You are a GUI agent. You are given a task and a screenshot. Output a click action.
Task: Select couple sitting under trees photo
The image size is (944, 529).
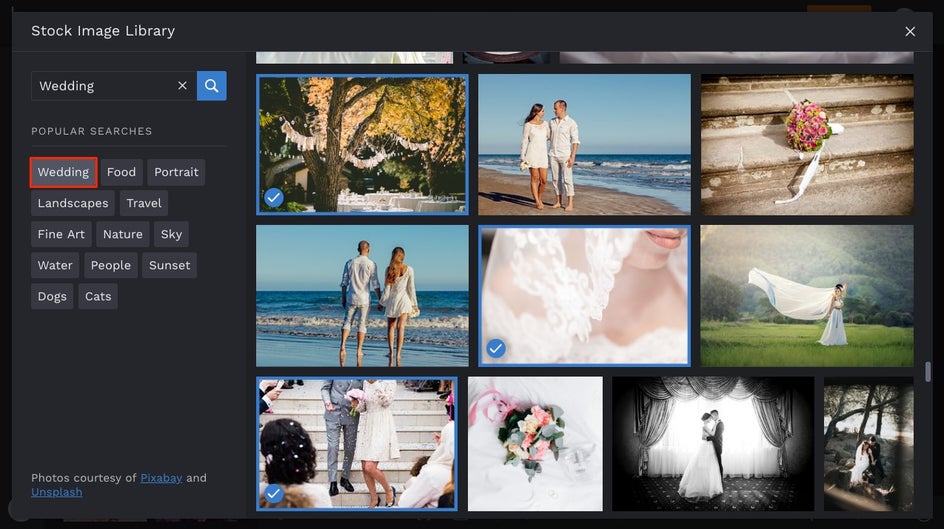pyautogui.click(x=868, y=444)
